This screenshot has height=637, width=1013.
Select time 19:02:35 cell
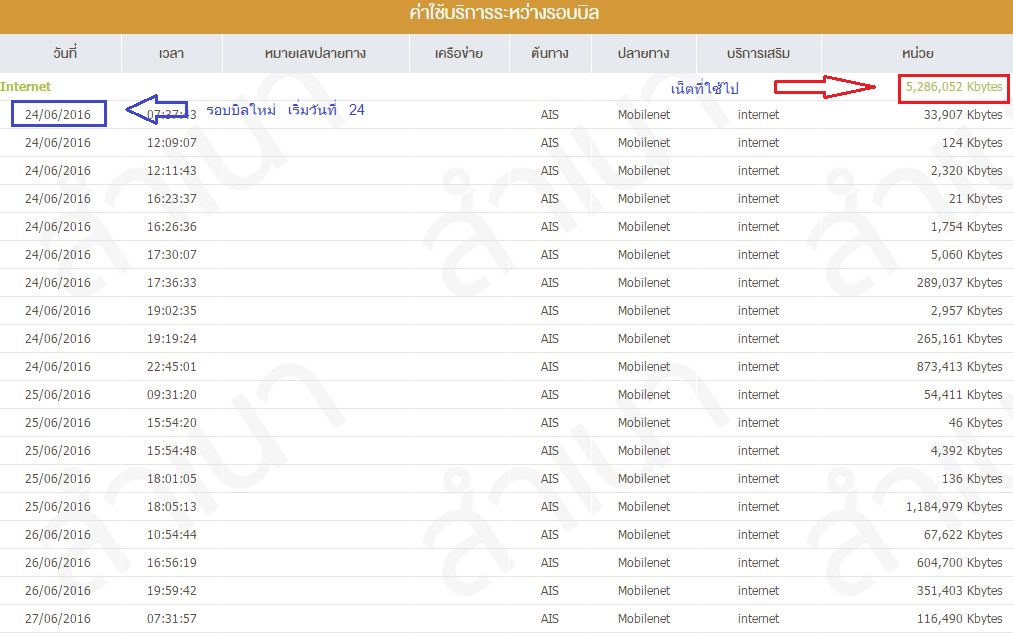tap(172, 310)
